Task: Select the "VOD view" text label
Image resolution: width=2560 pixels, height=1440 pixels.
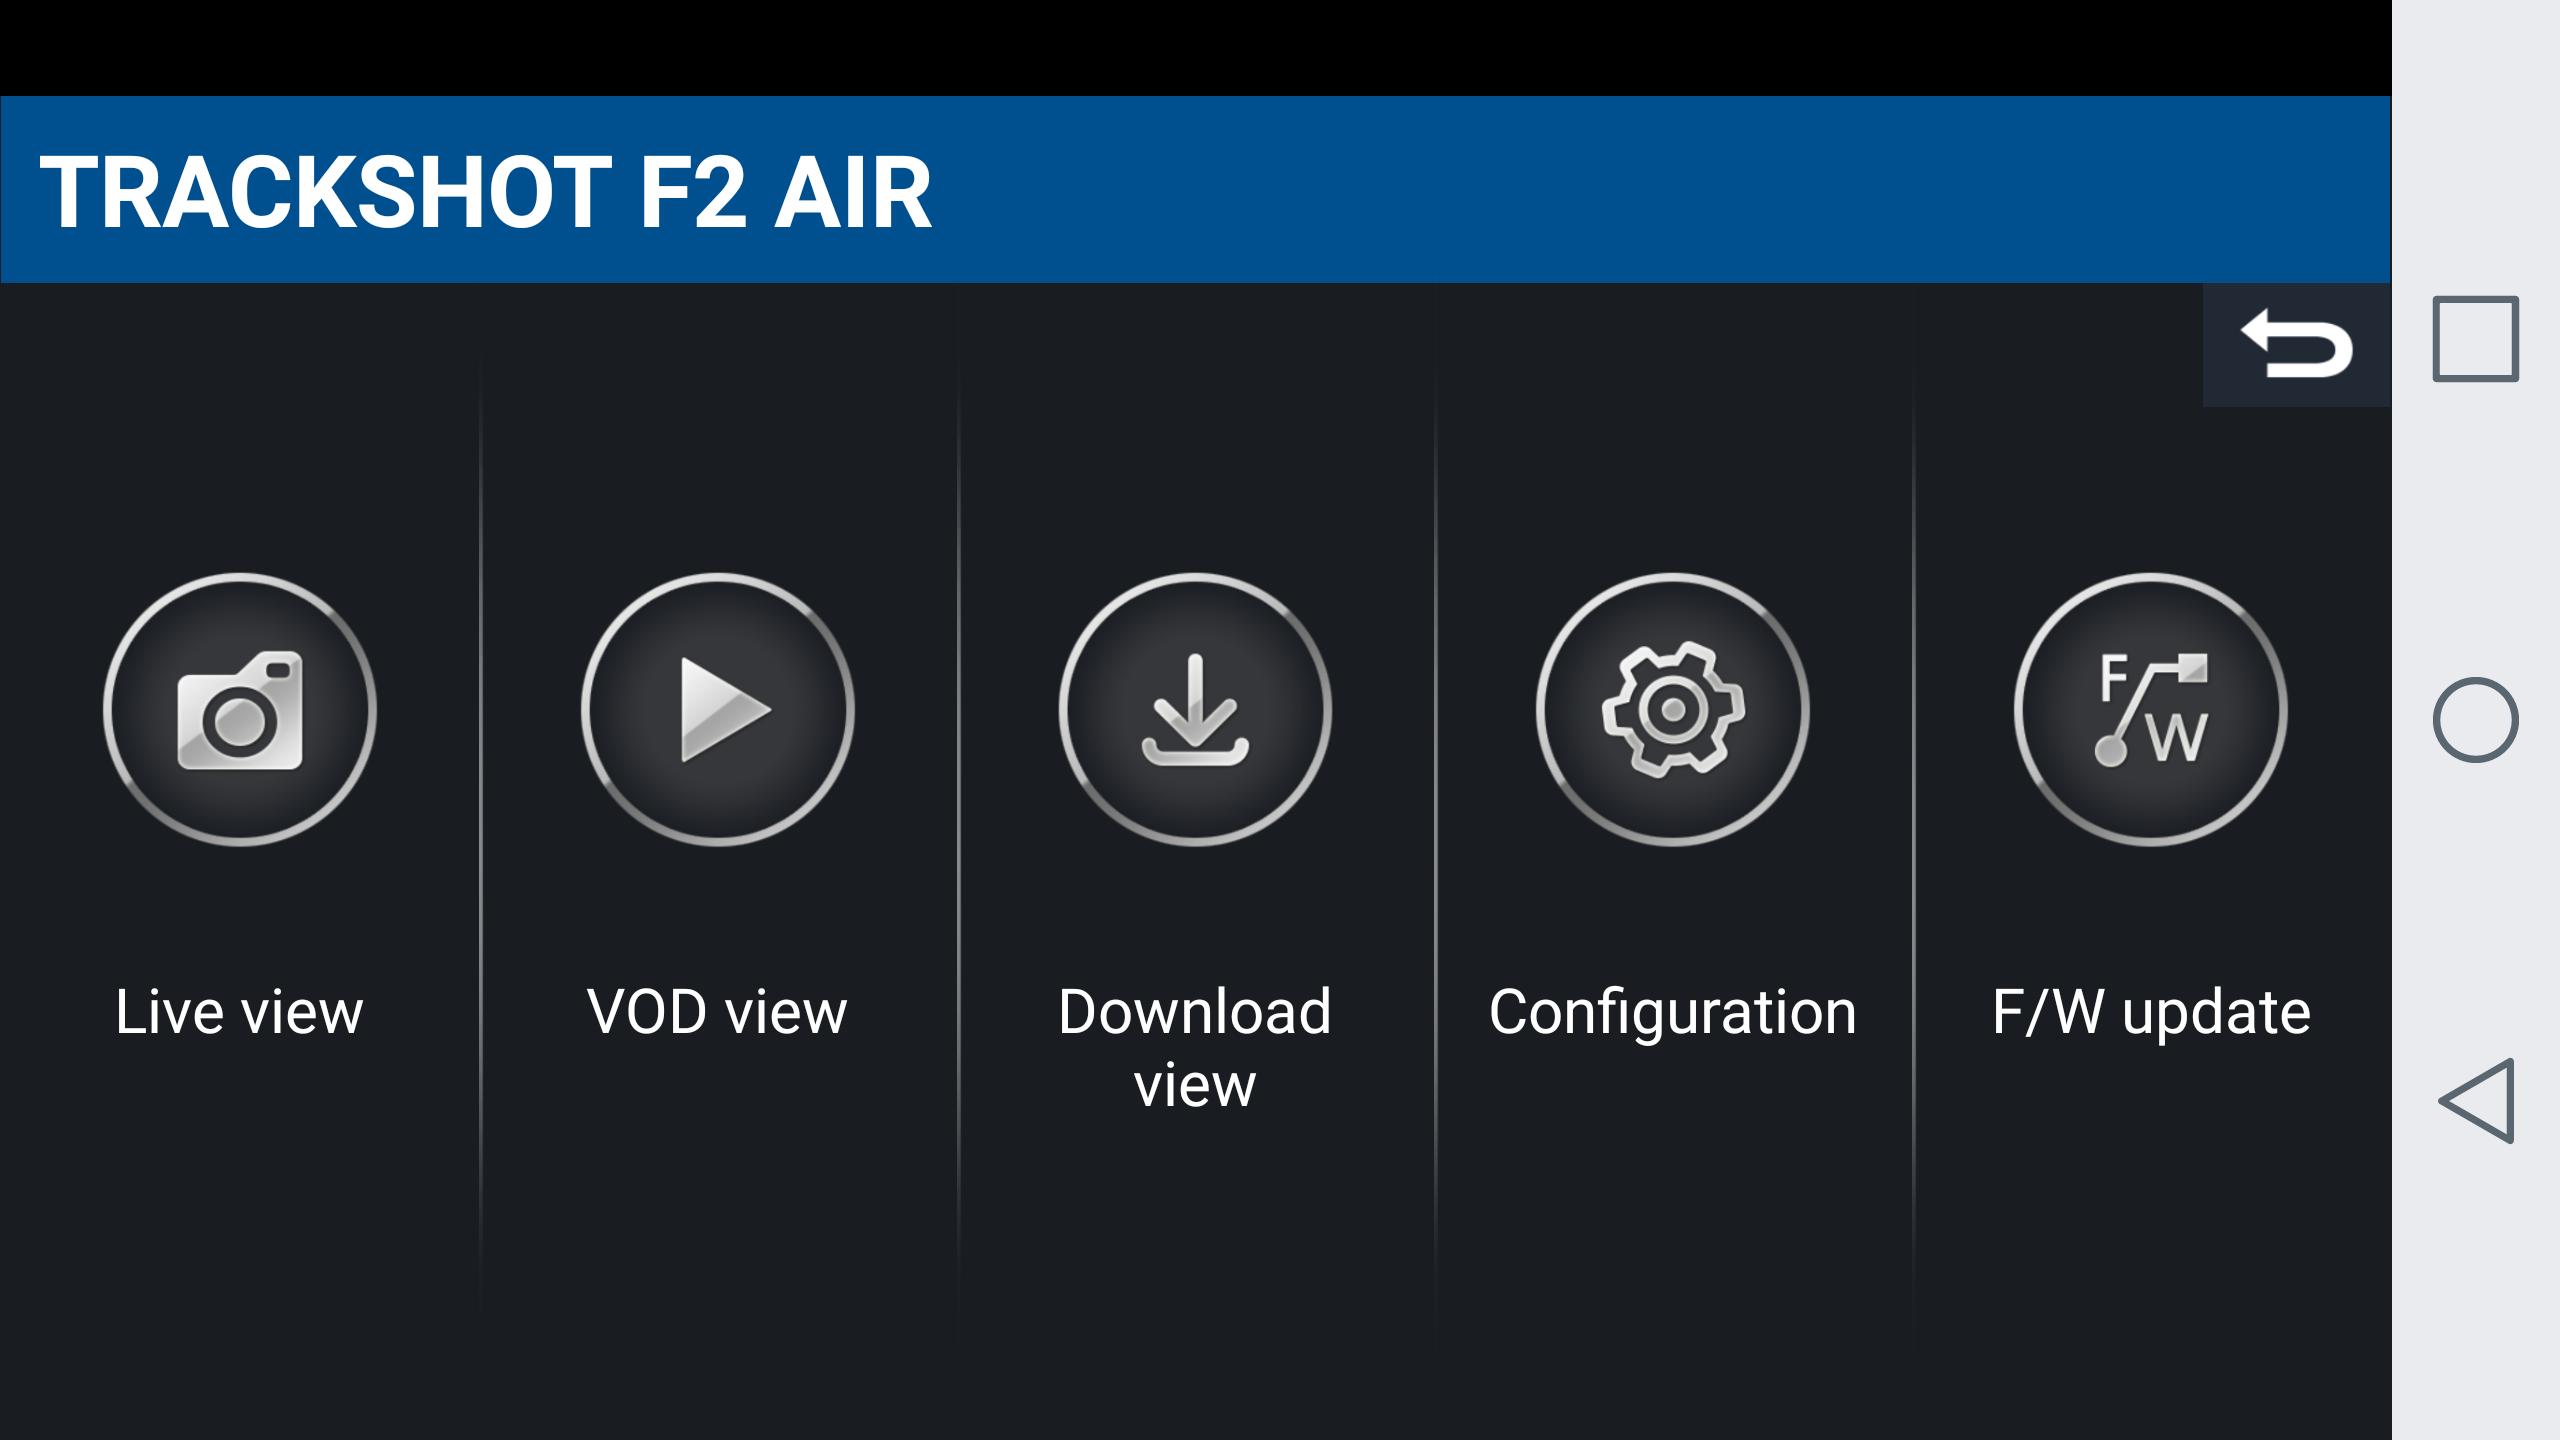Action: coord(718,1012)
